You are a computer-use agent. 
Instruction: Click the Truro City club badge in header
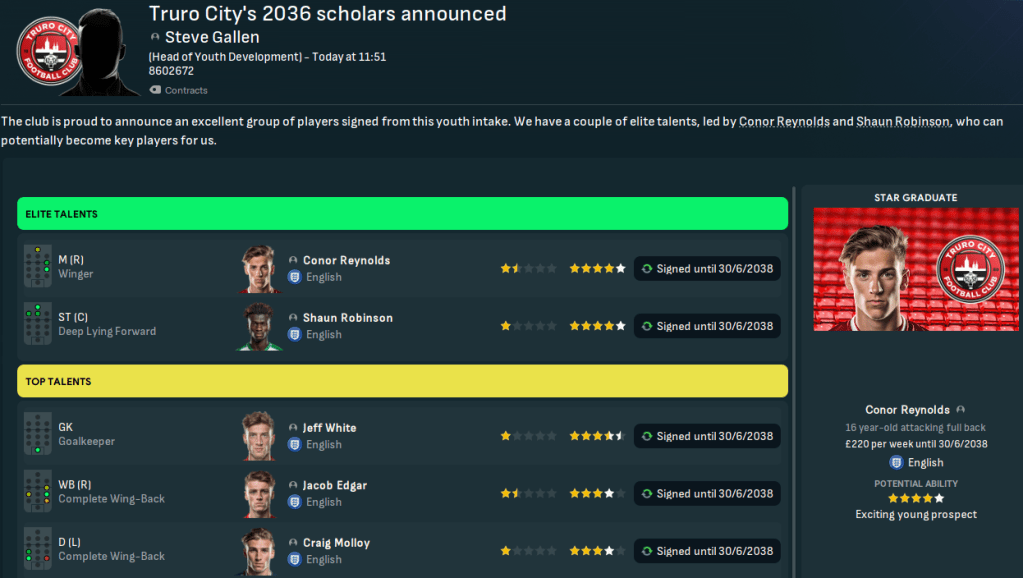[x=46, y=52]
